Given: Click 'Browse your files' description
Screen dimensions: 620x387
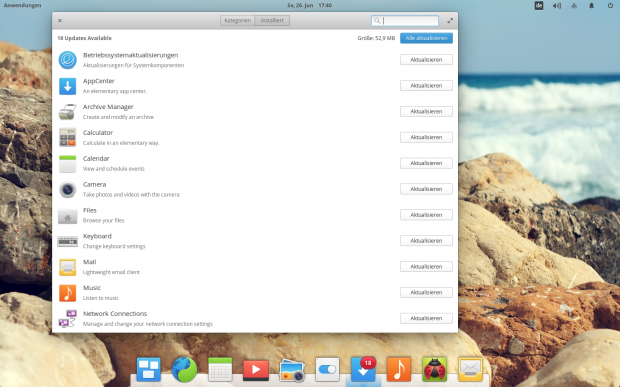Looking at the screenshot, I should 104,221.
